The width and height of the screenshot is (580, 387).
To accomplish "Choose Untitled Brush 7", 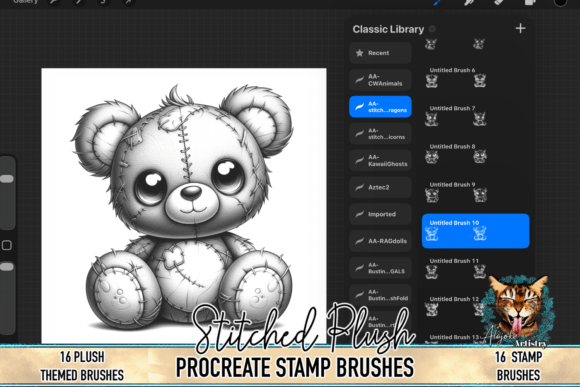I will click(x=476, y=116).
